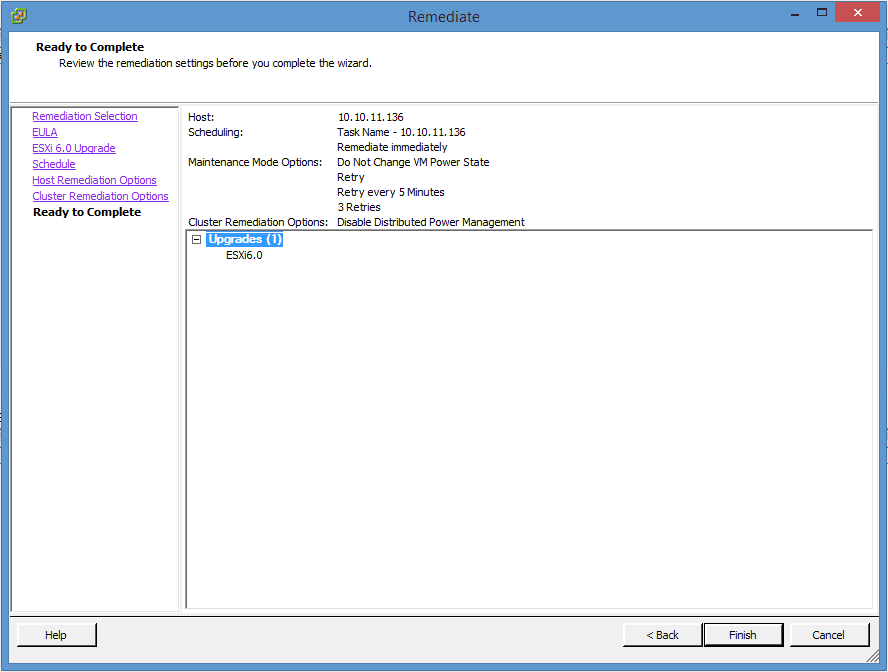
Task: Click the Help button
Action: [56, 635]
